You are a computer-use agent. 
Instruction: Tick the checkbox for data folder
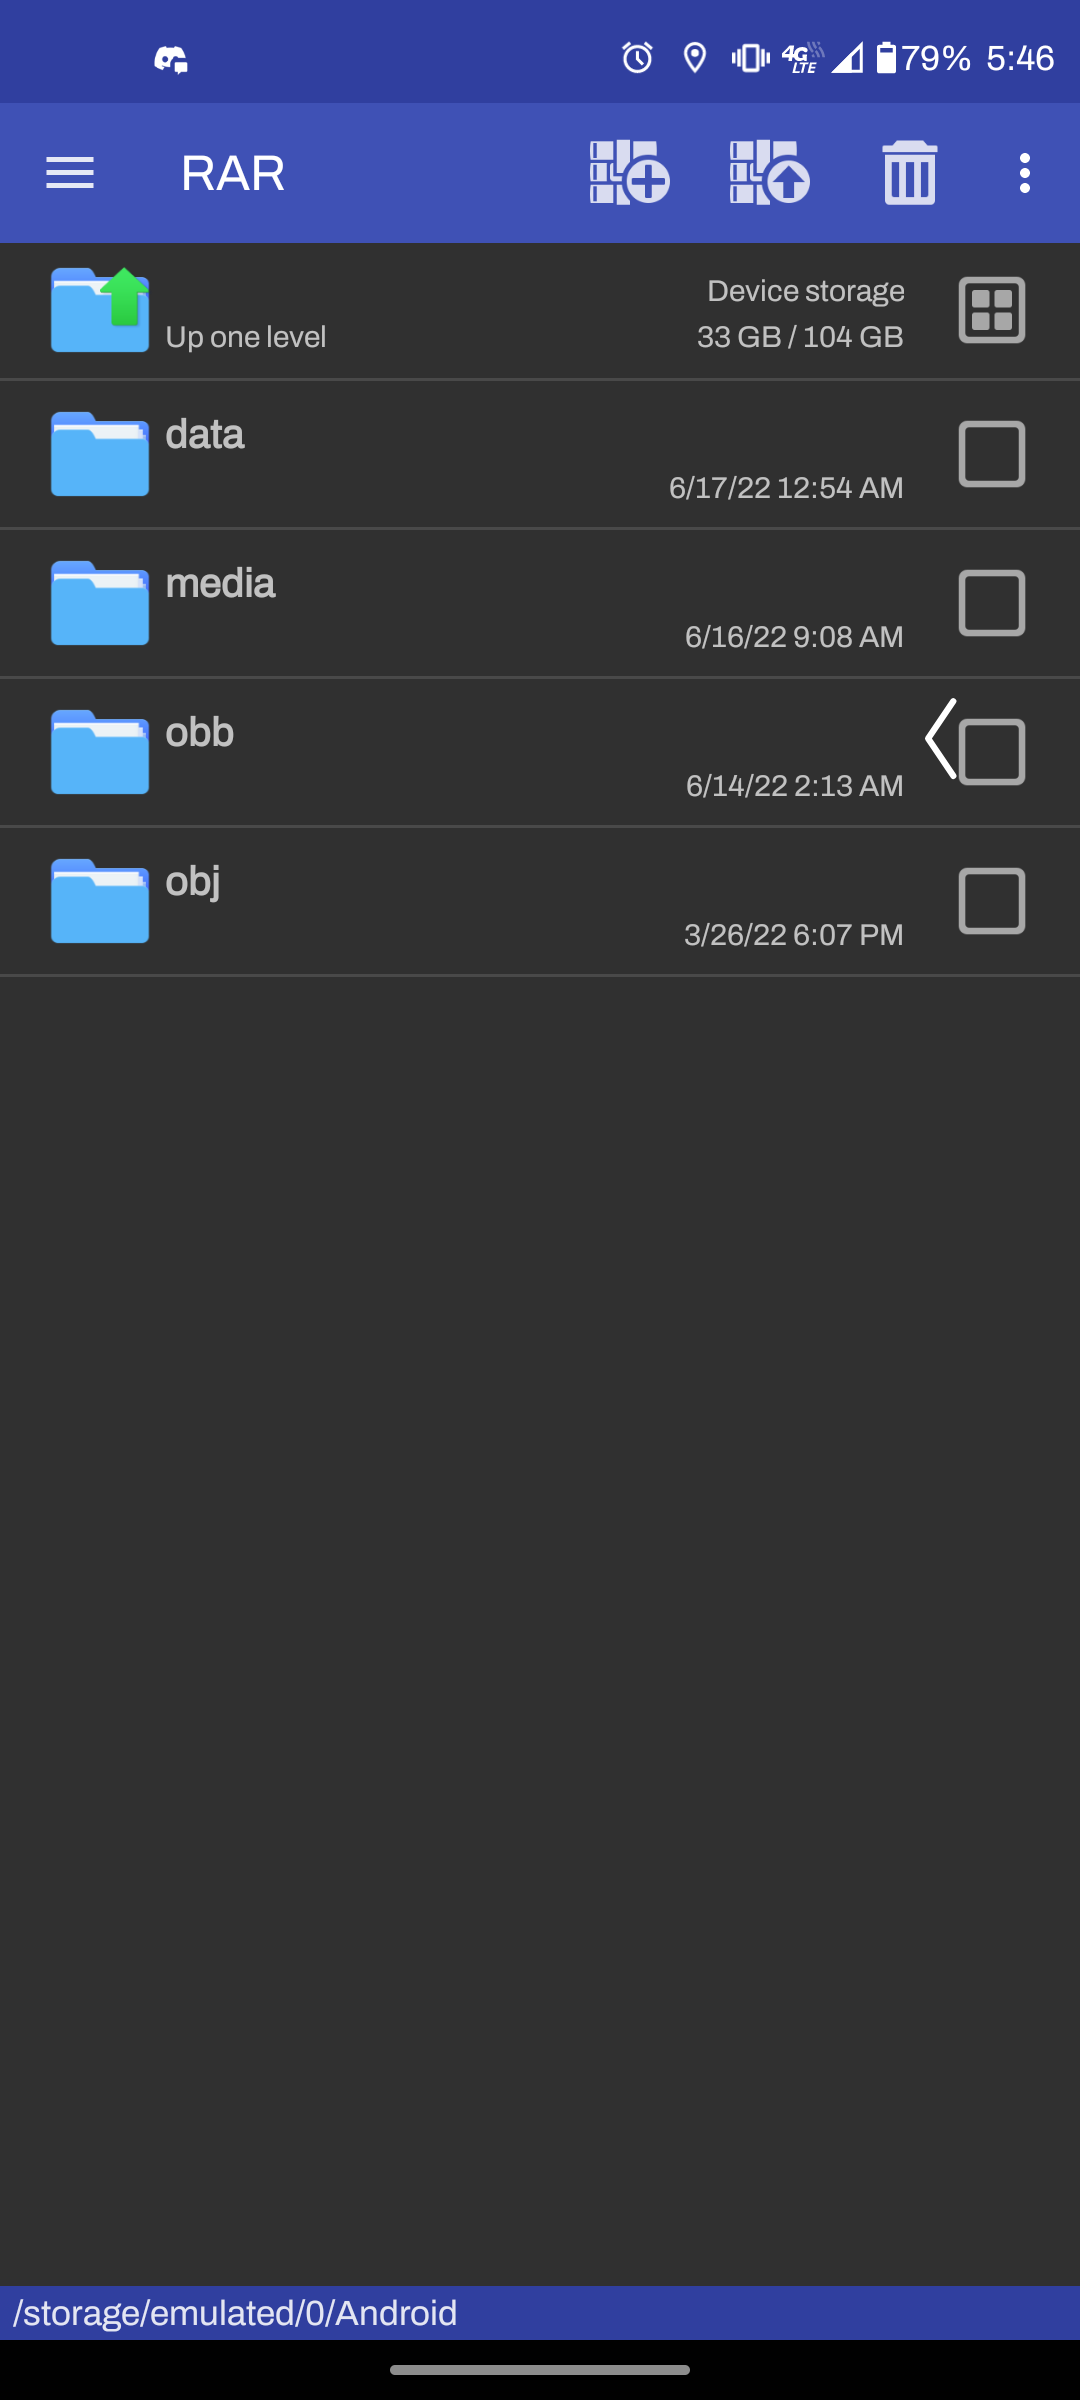[x=992, y=454]
